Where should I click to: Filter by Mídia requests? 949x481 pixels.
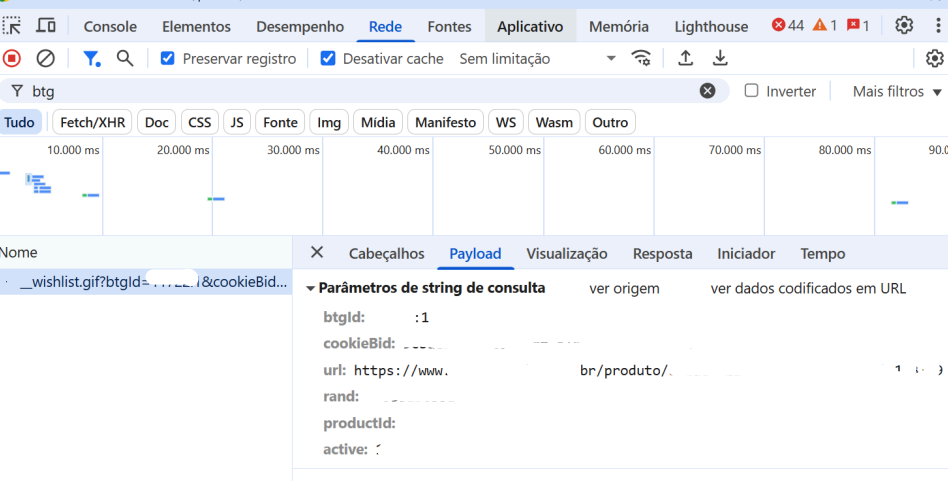point(378,122)
